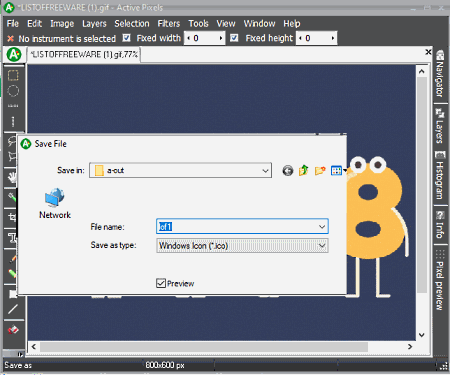Click the Fixed height value field
The height and width of the screenshot is (375, 450).
point(316,38)
